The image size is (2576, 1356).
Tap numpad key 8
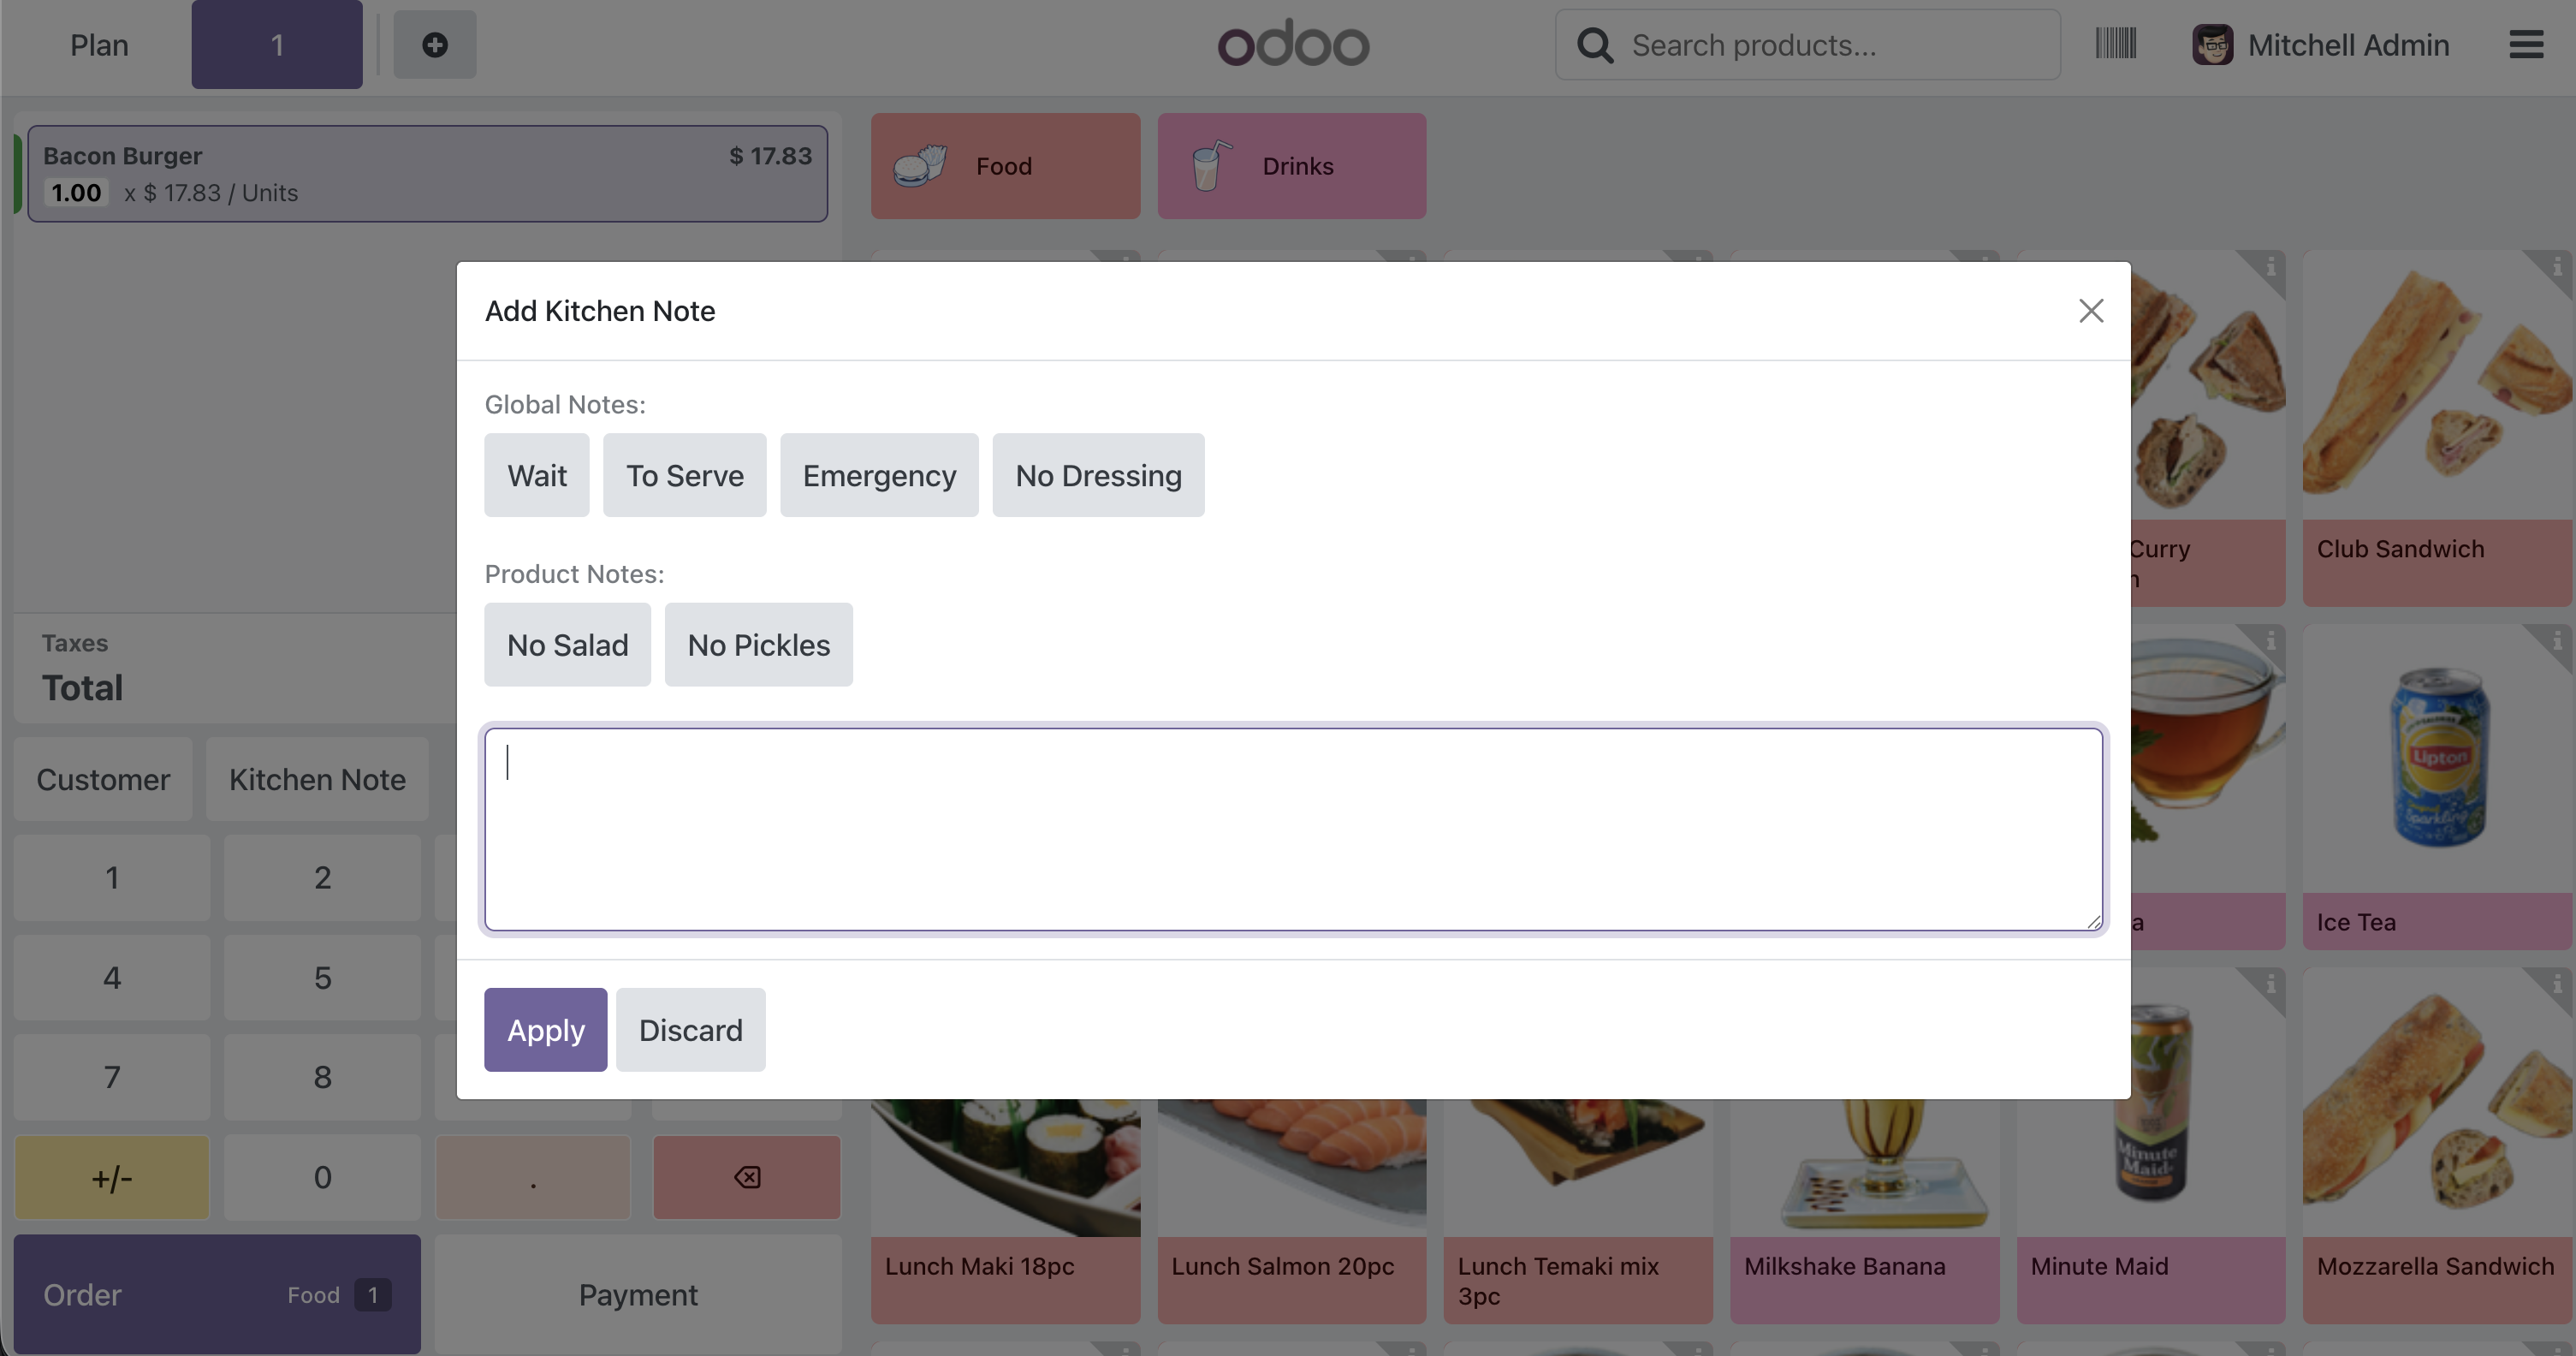(x=322, y=1077)
